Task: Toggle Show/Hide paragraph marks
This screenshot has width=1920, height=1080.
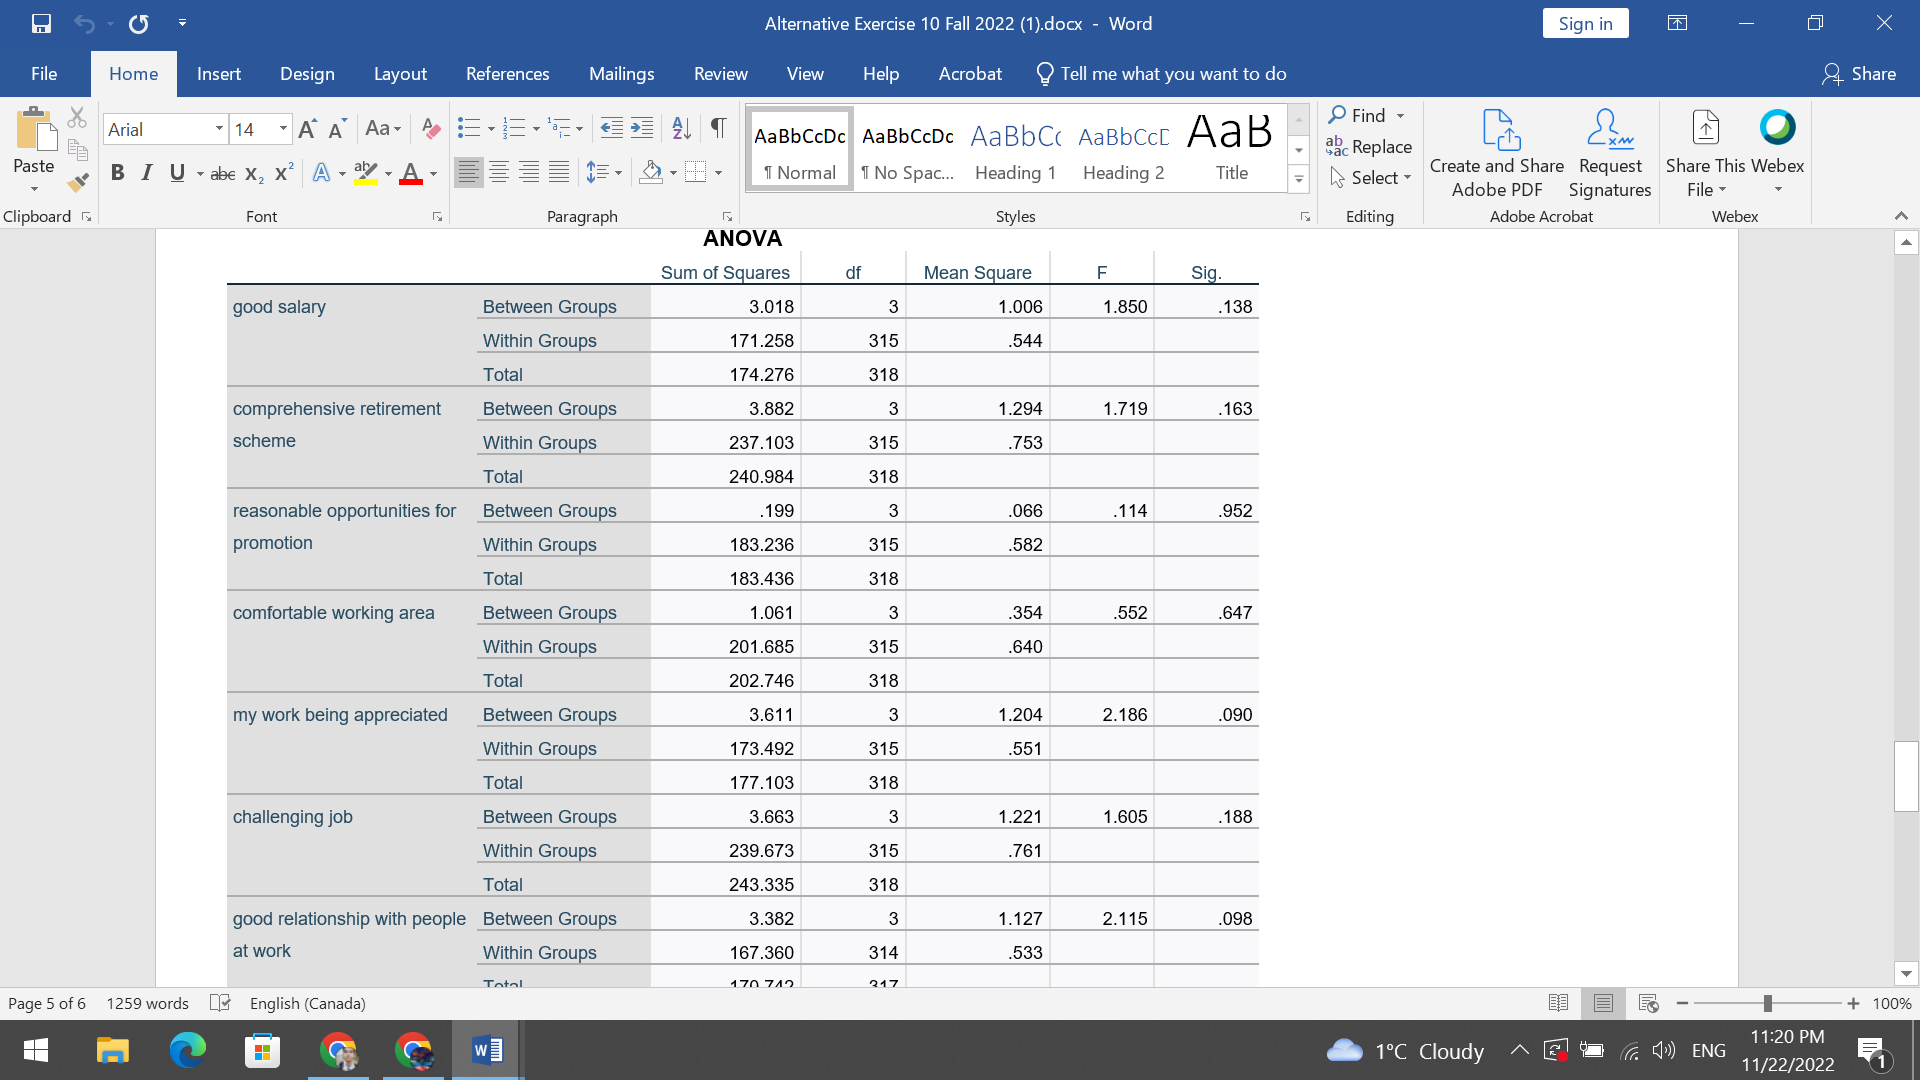Action: point(718,128)
